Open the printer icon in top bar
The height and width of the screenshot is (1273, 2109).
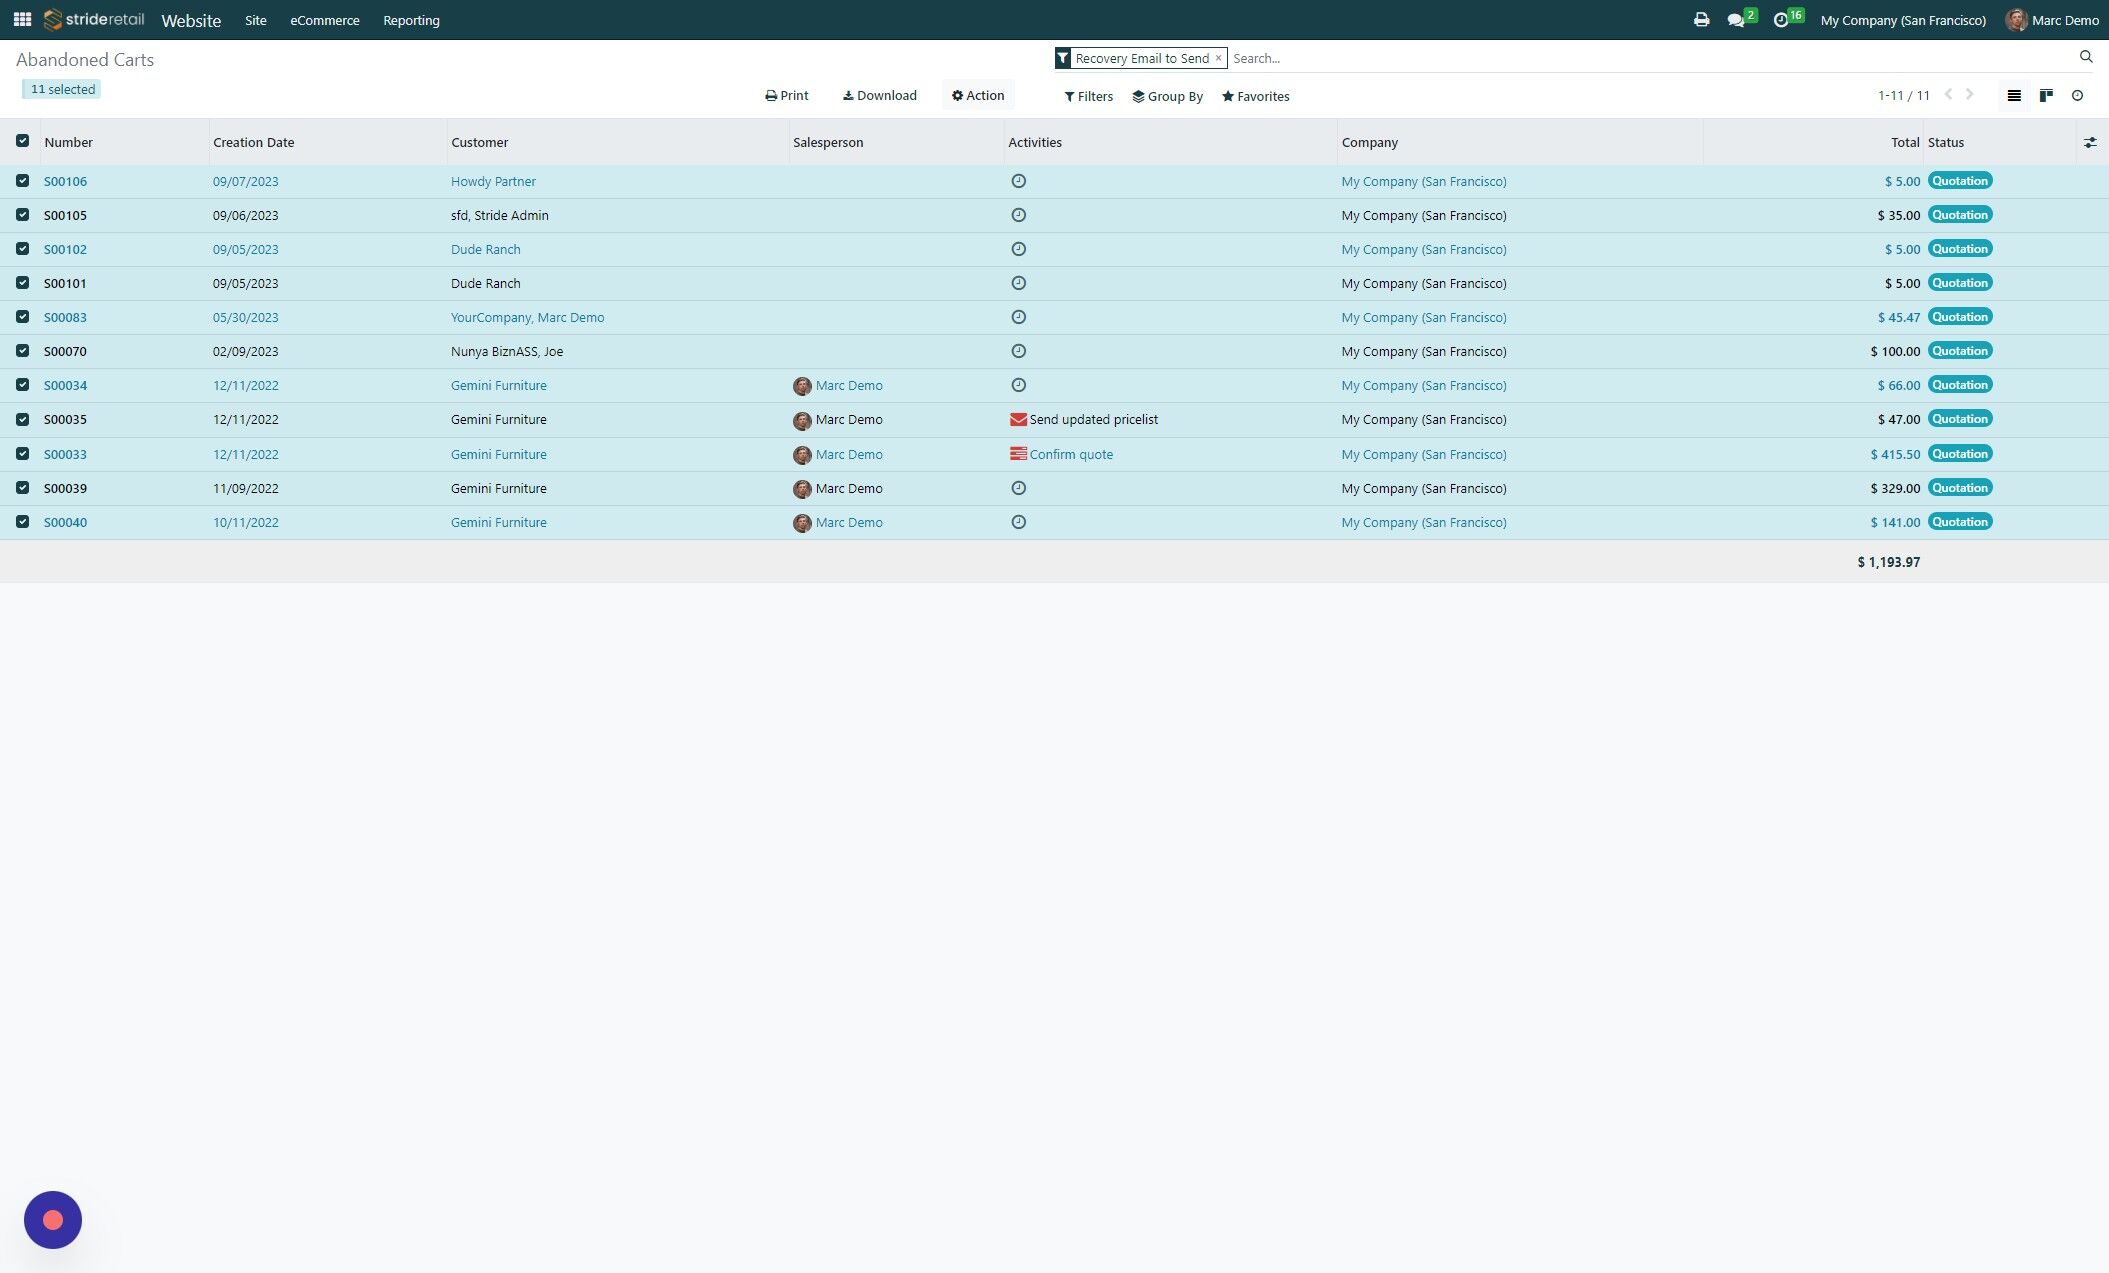[1701, 20]
